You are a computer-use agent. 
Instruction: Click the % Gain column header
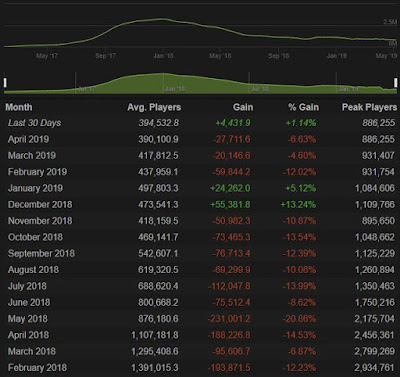[x=303, y=107]
